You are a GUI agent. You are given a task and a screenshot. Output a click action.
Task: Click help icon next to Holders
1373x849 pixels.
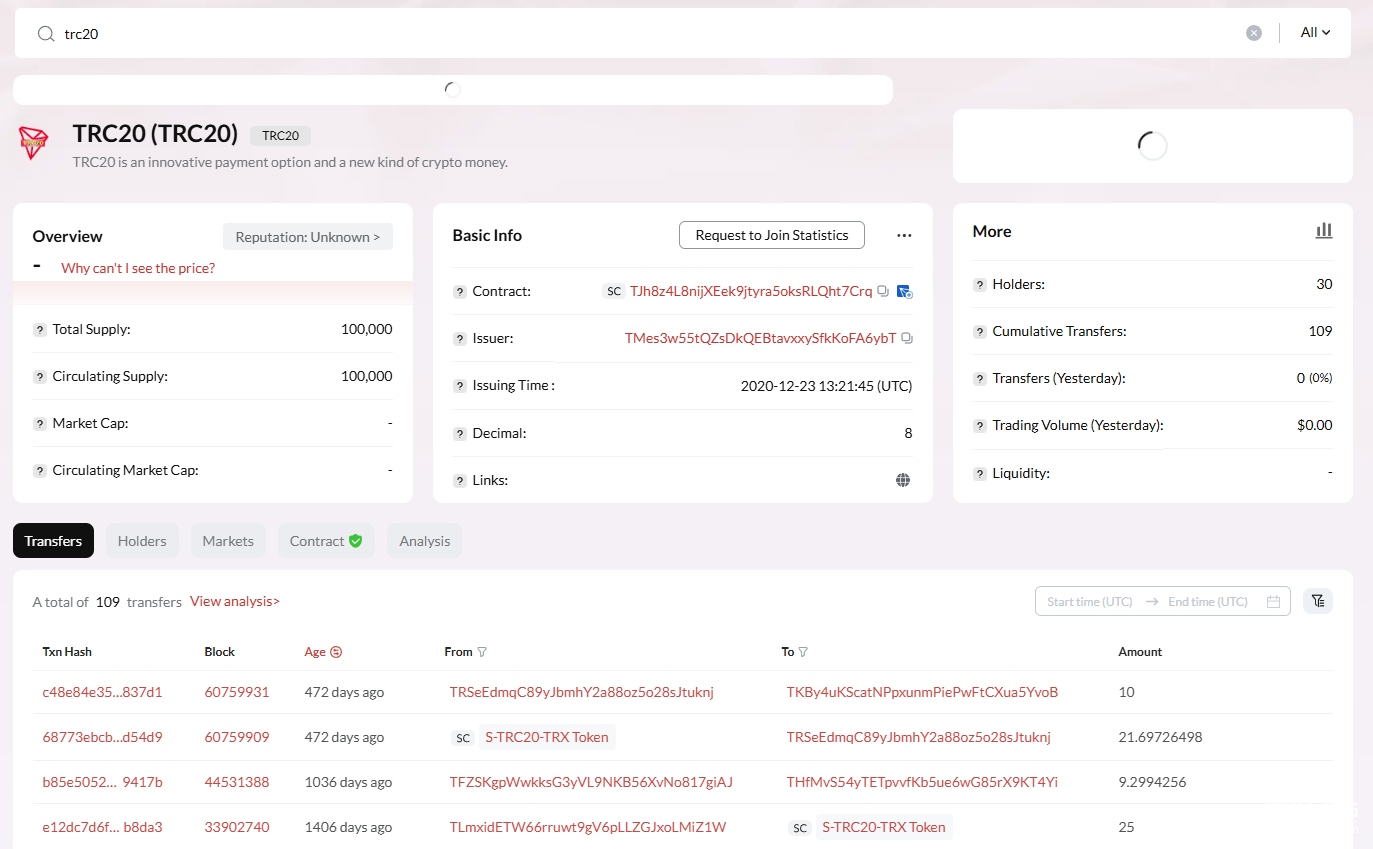980,285
